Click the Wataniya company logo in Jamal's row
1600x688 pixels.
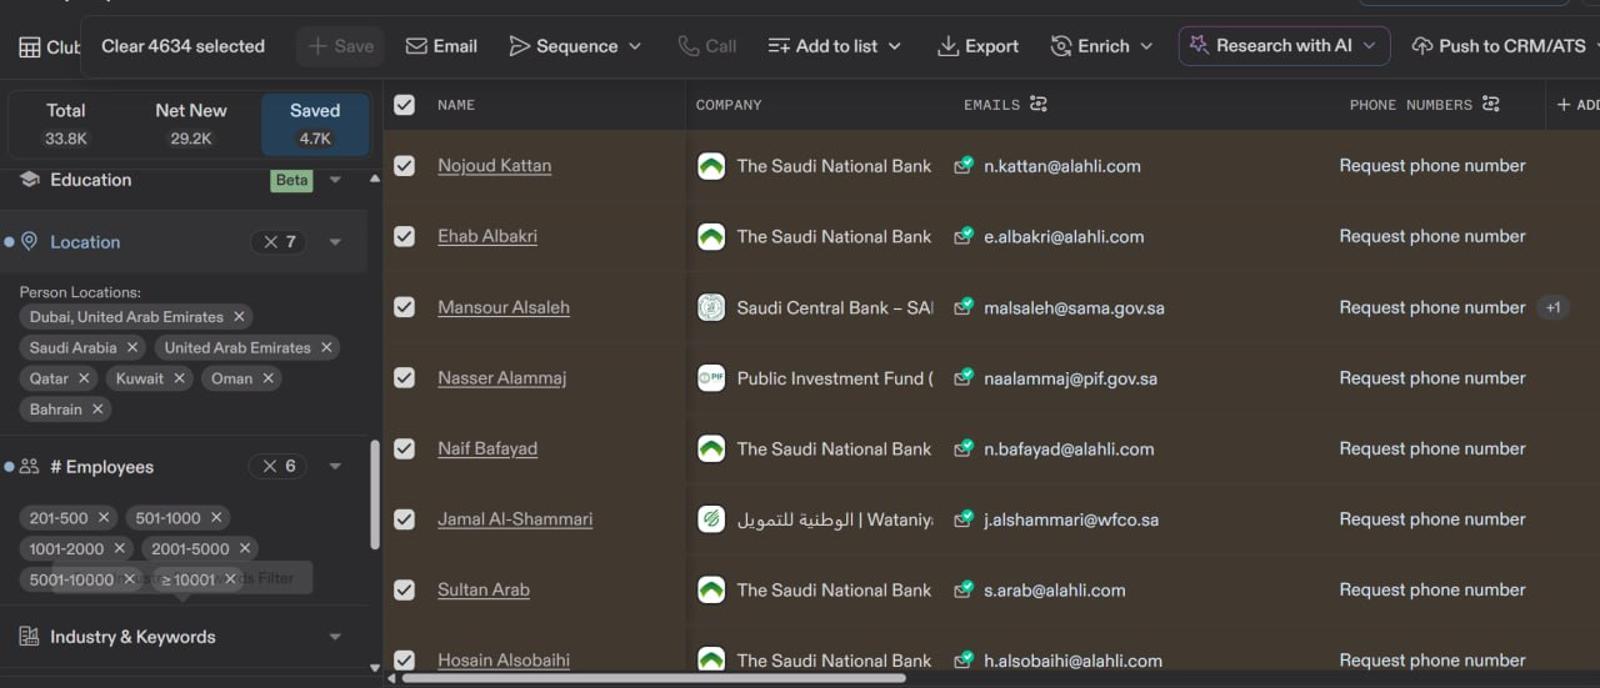(x=711, y=519)
